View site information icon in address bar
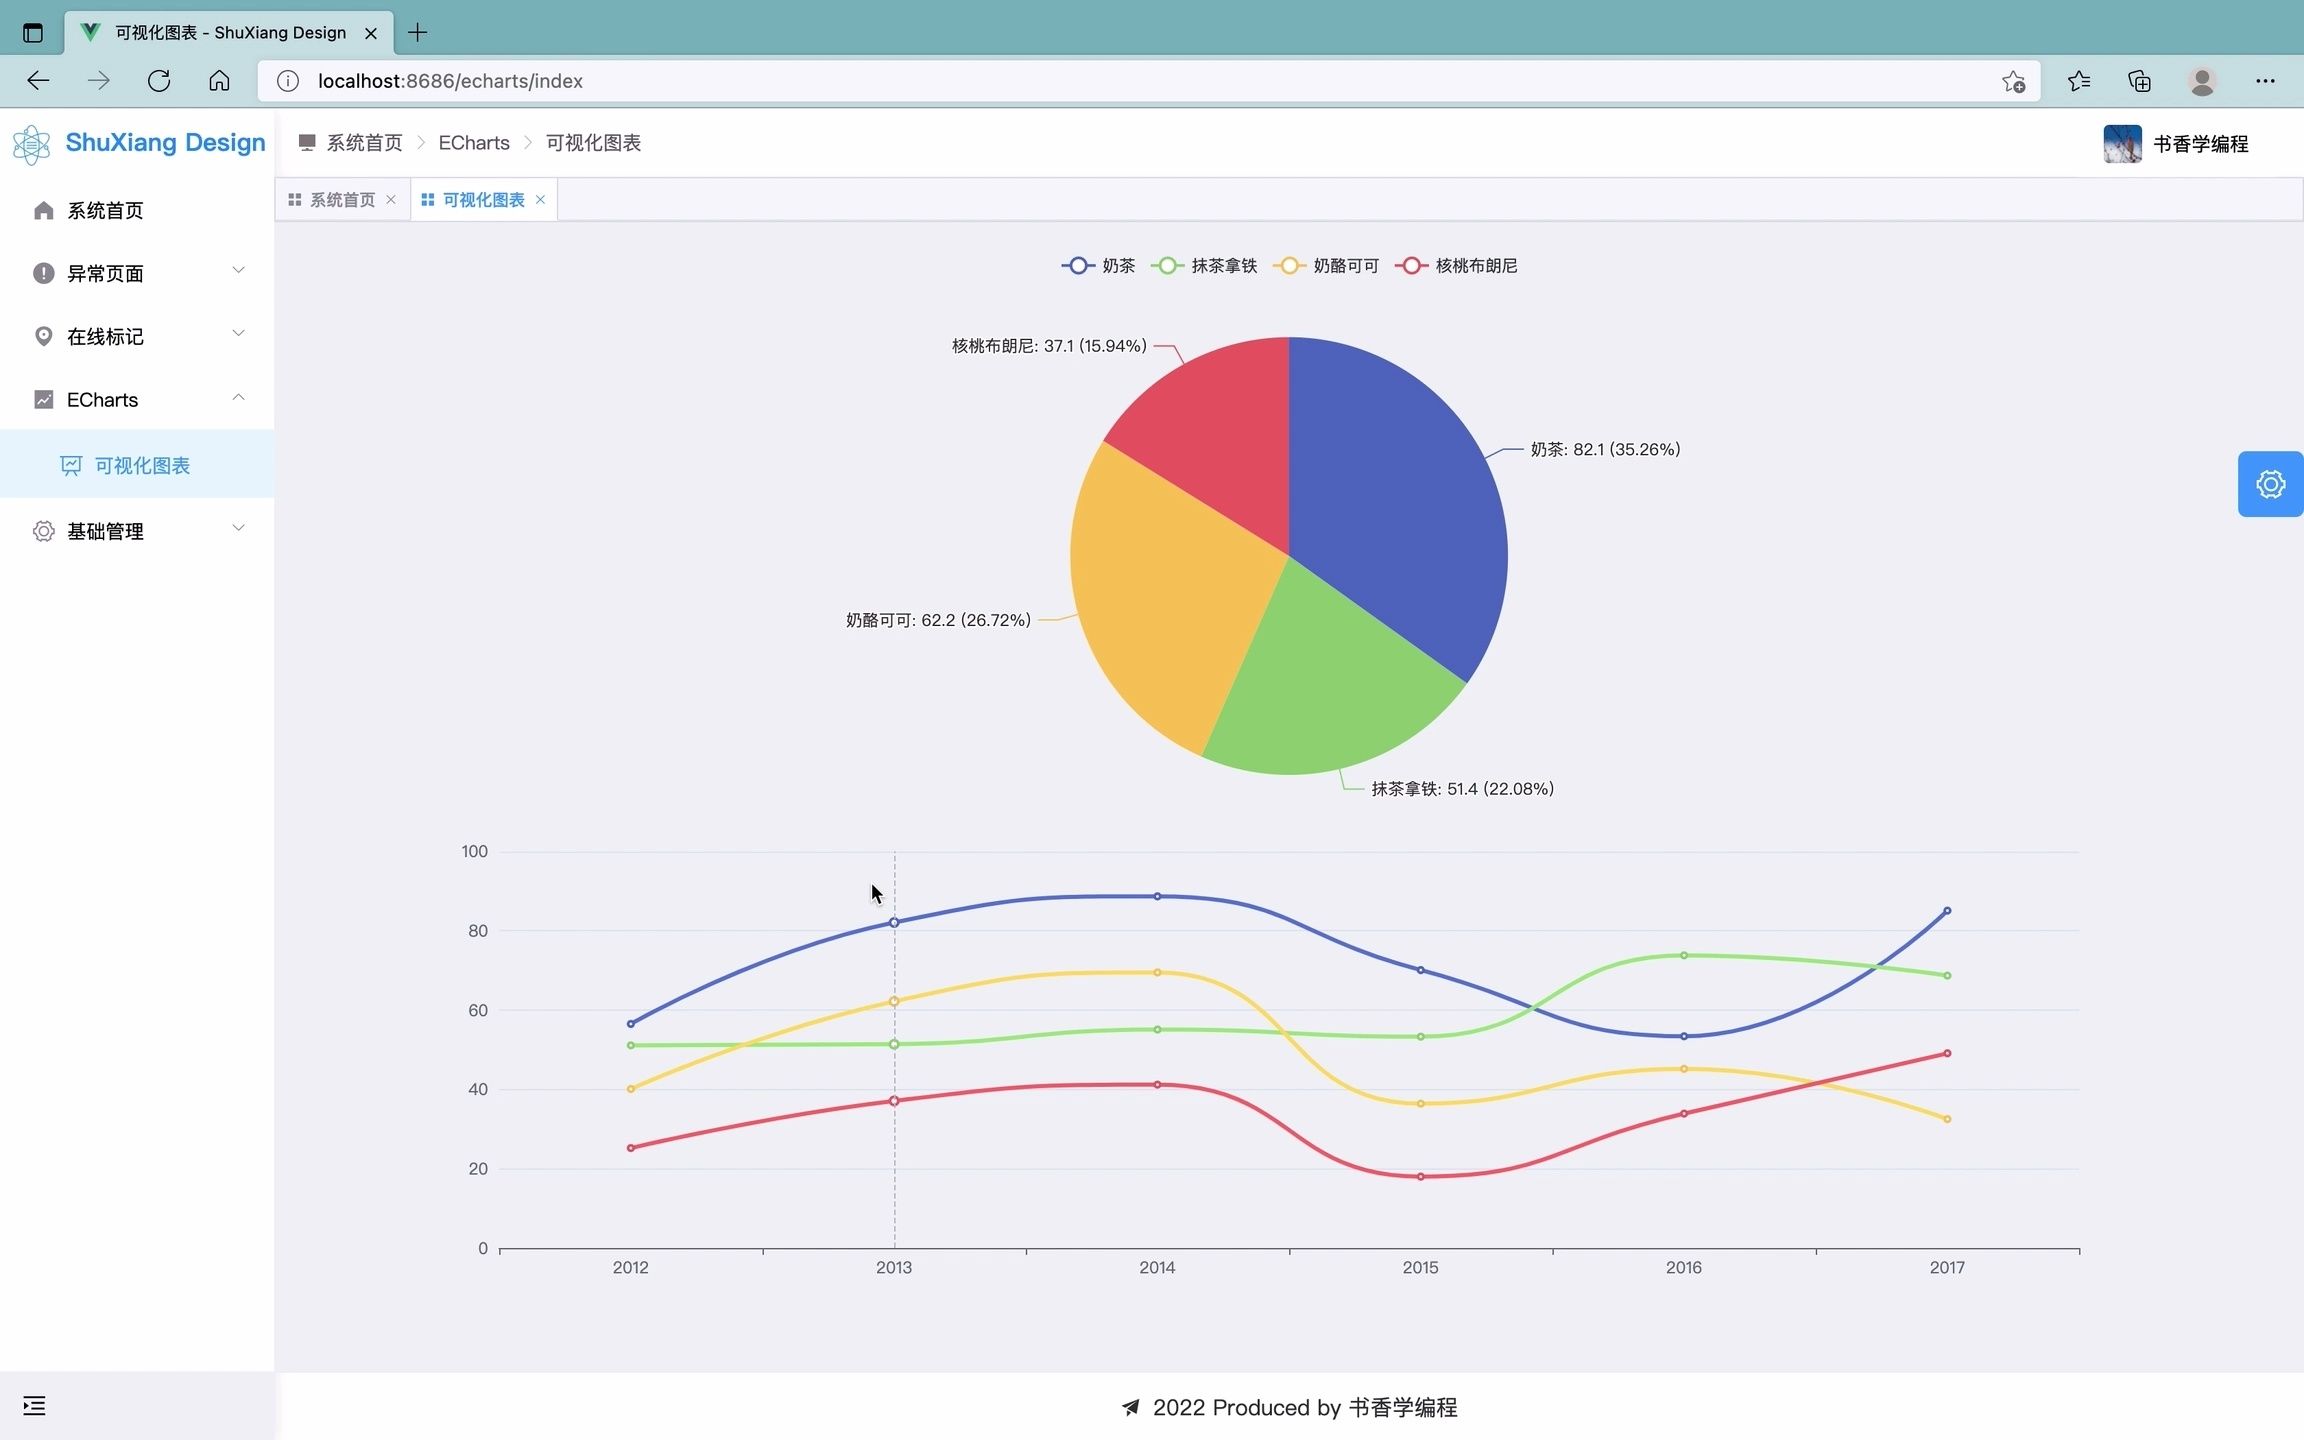 [x=288, y=81]
